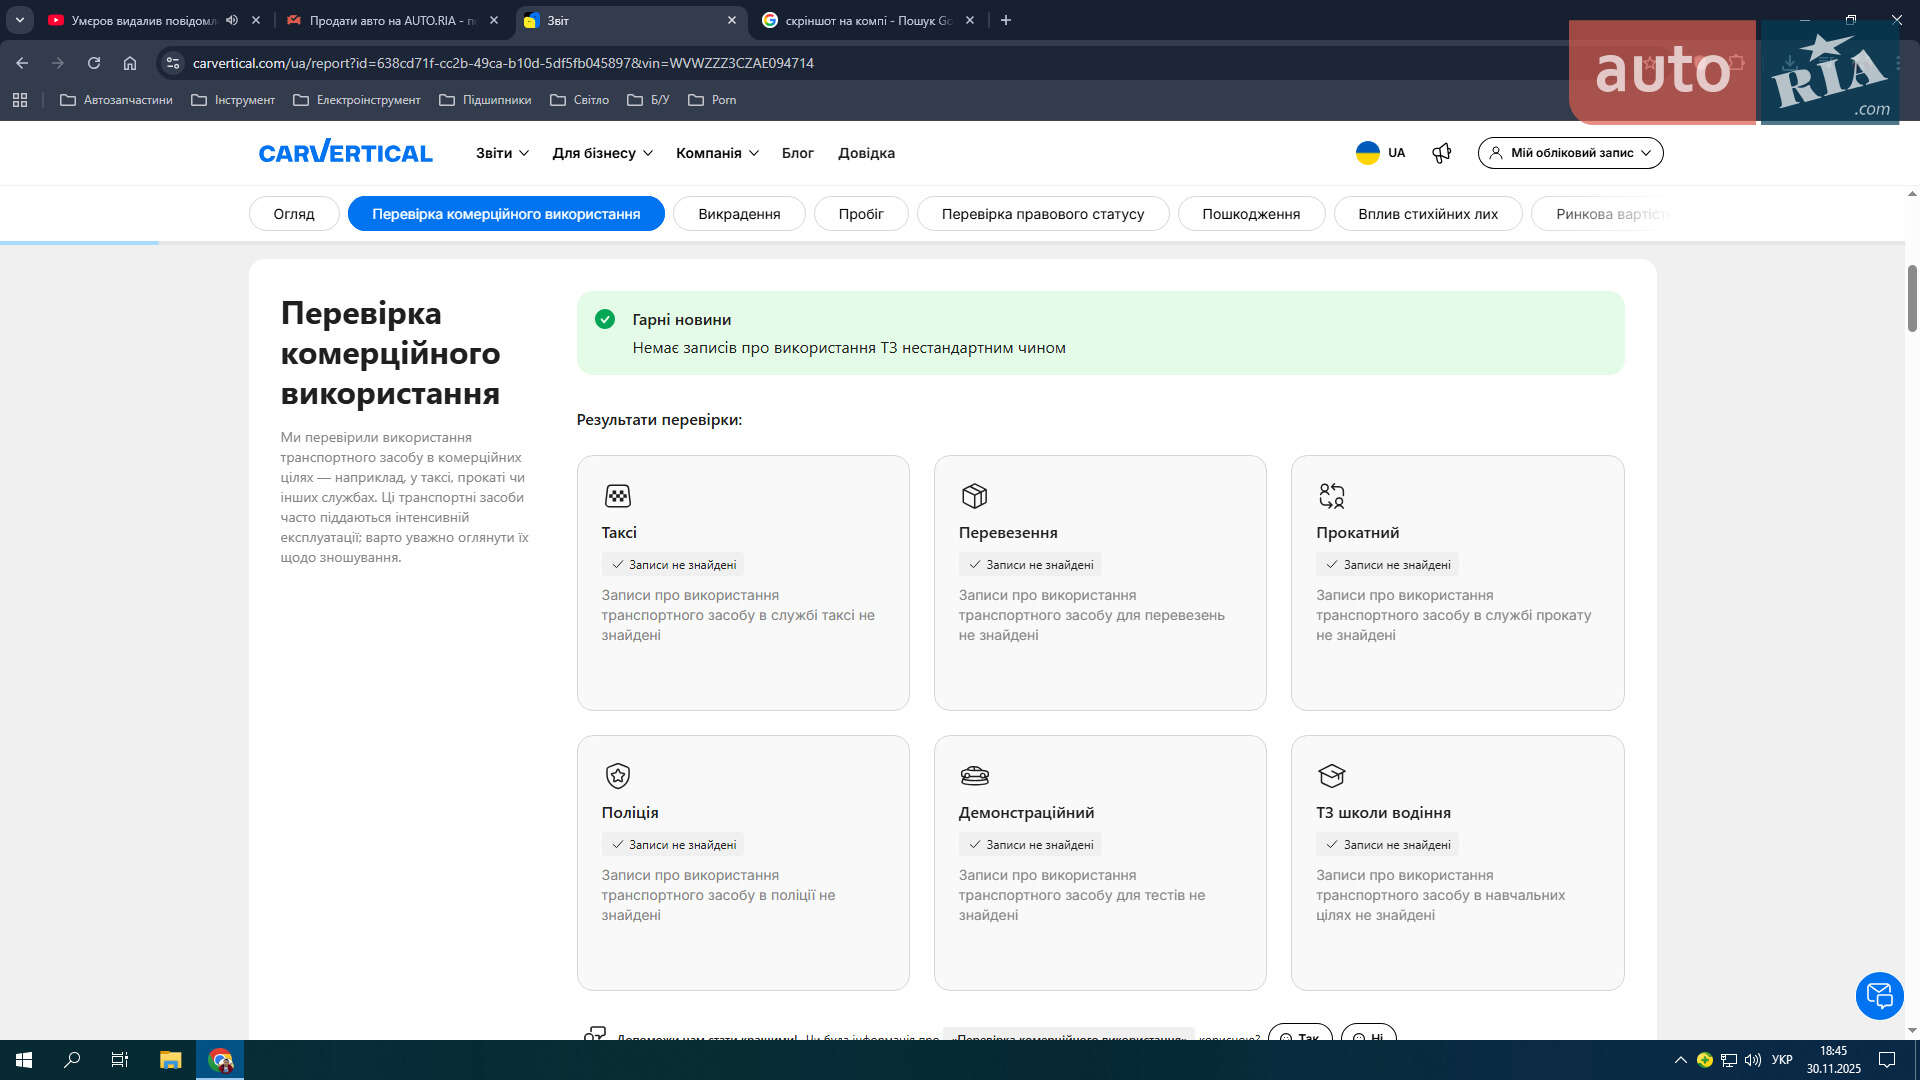Open File Explorer from taskbar
The width and height of the screenshot is (1920, 1080).
(171, 1060)
